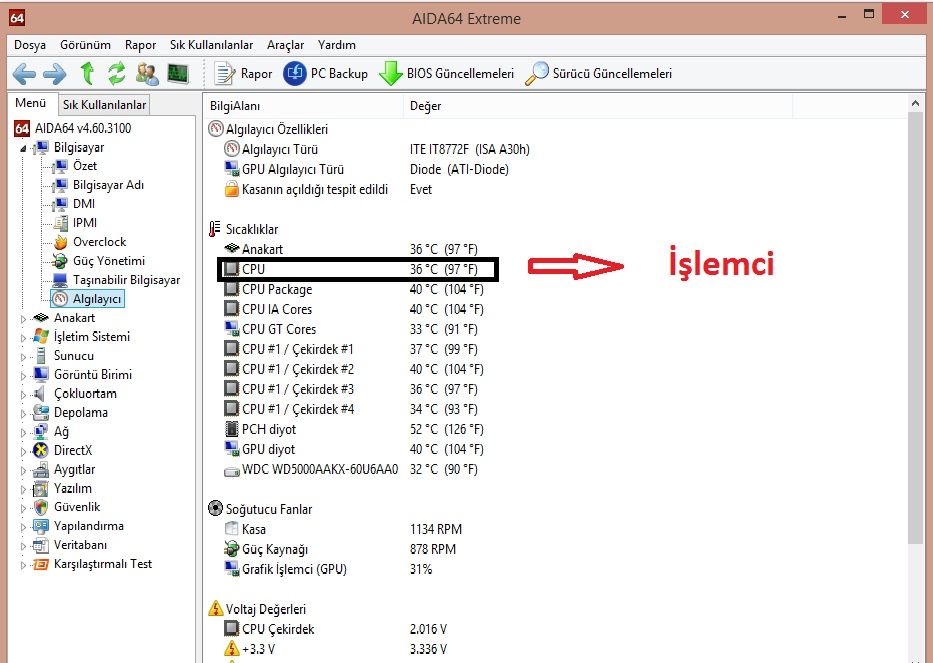Select GPU Algılayıcı Türü row
This screenshot has height=663, width=933.
366,170
